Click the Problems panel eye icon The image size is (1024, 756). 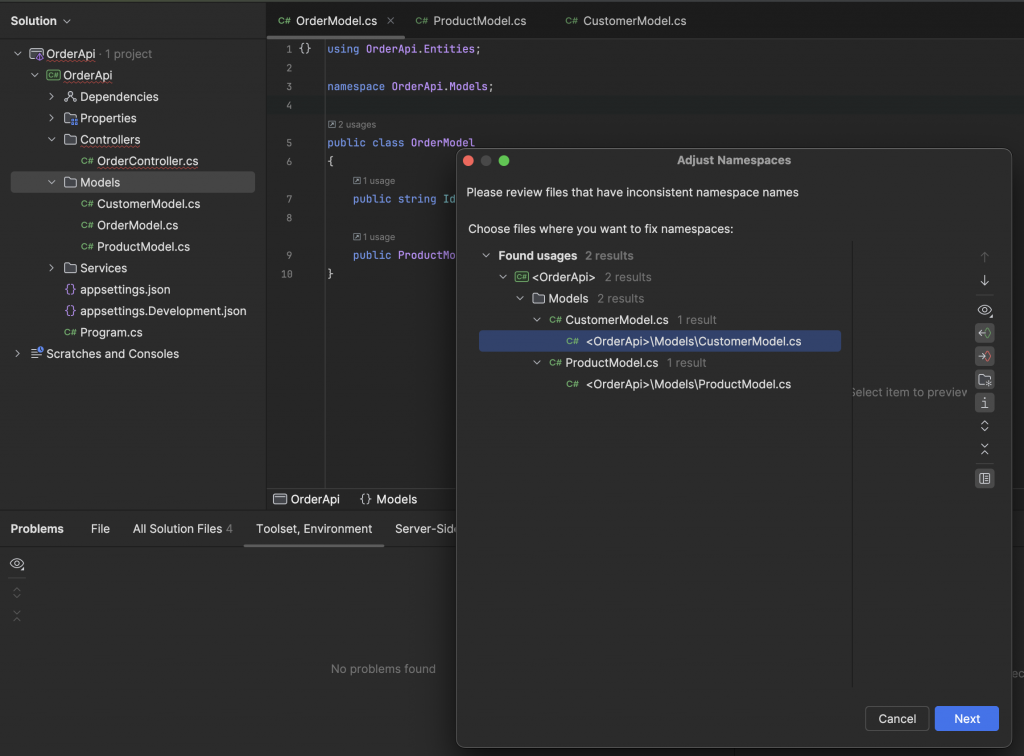coord(17,564)
